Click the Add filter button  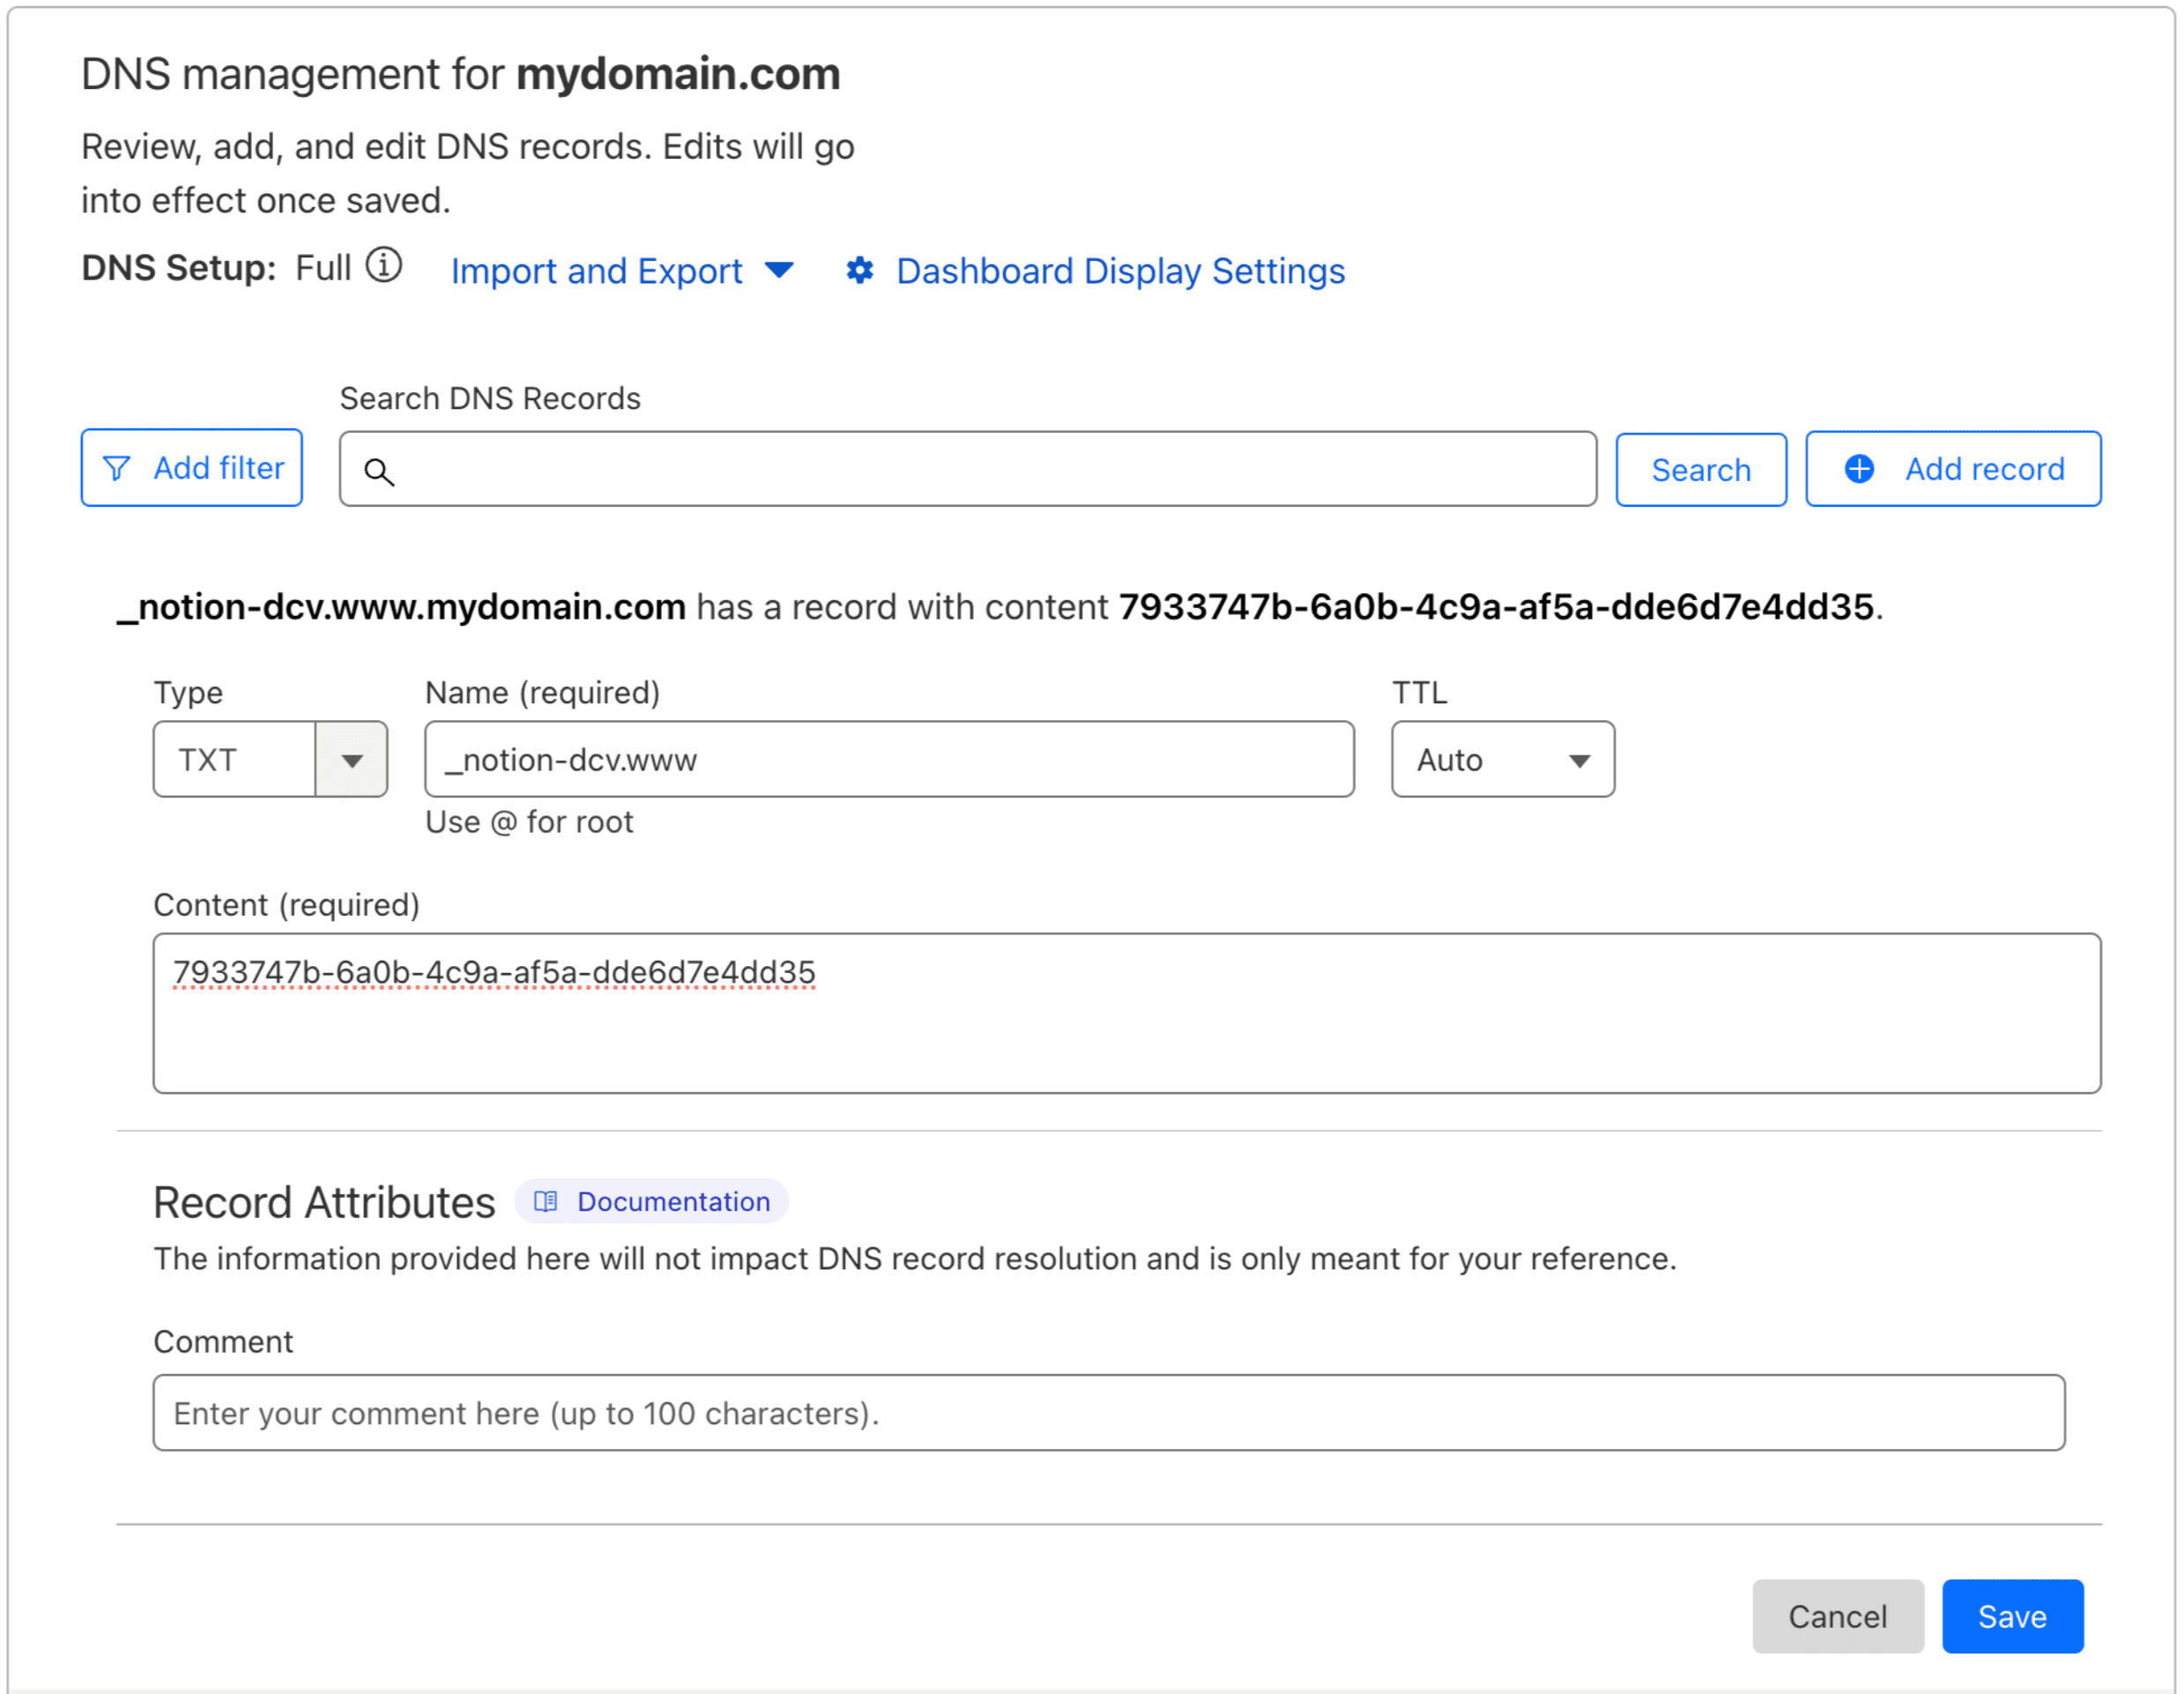click(191, 467)
